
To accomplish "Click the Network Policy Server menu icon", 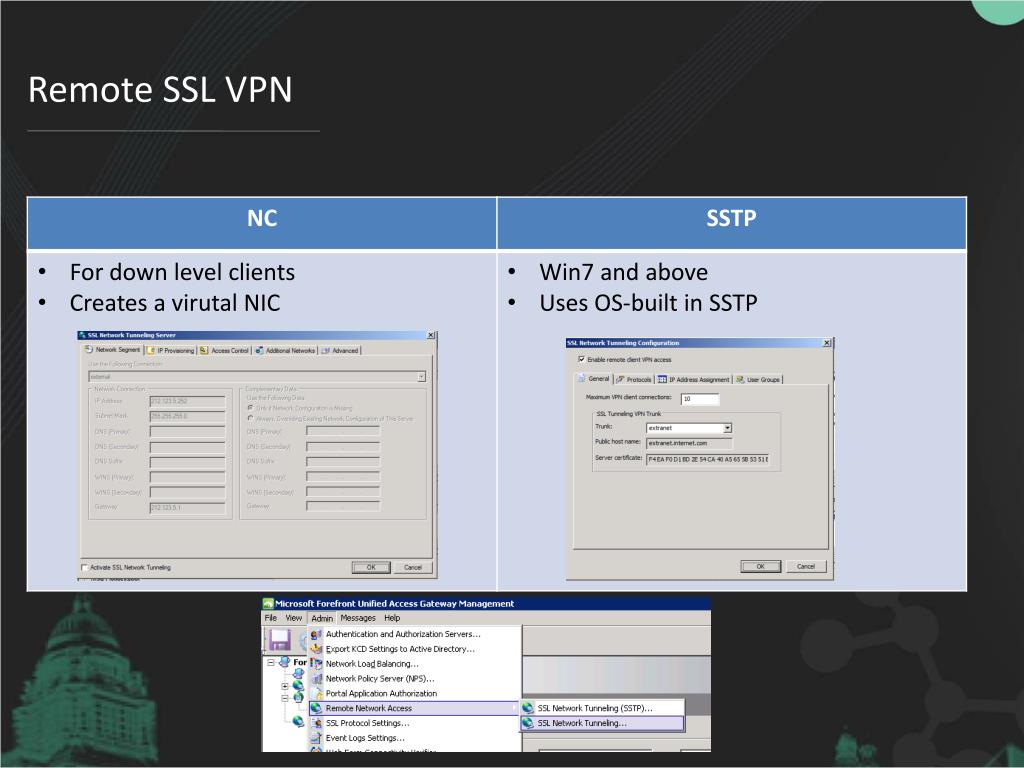I will tap(316, 679).
